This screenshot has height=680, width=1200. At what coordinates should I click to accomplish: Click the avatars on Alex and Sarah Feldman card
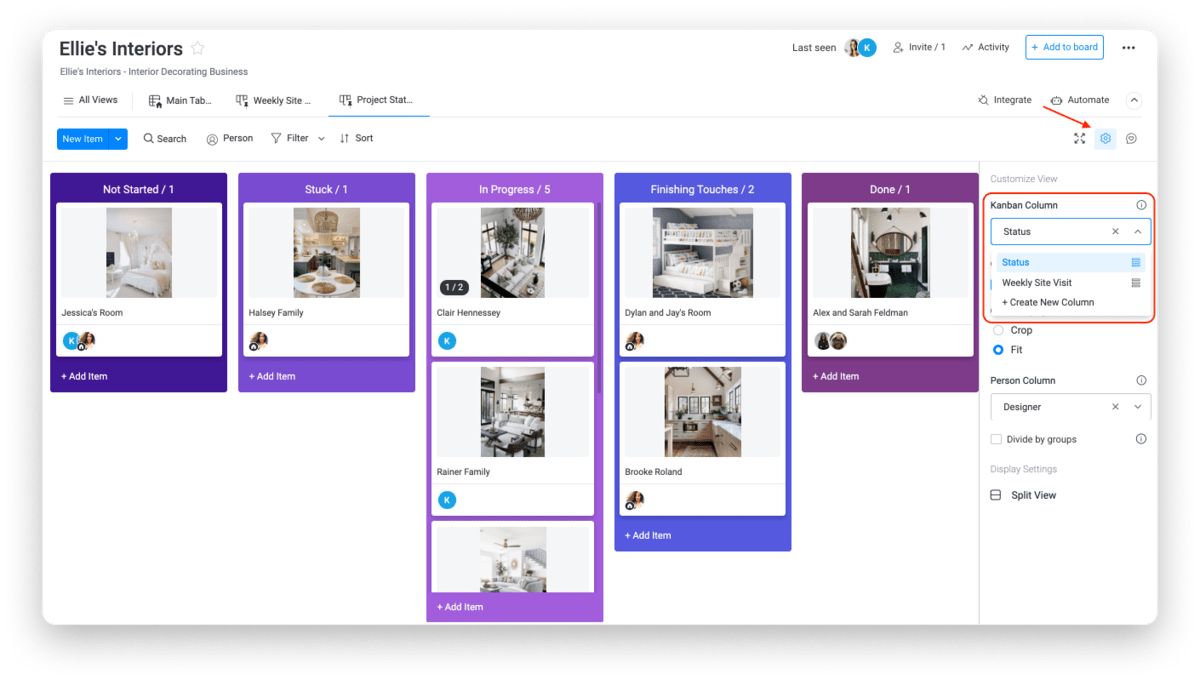pos(831,341)
